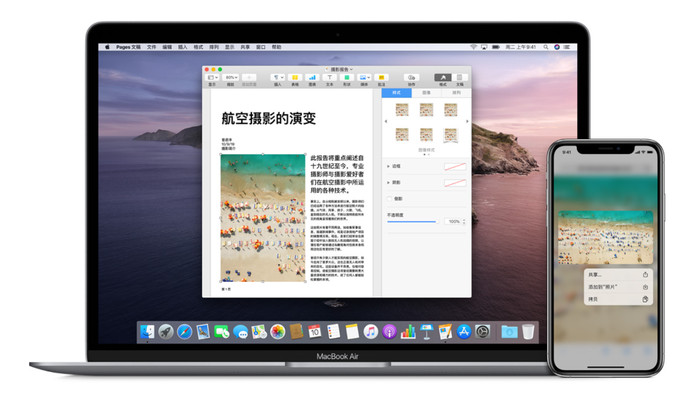This screenshot has height=401, width=700.
Task: Click the Collaborate (协作) toolbar icon
Action: point(412,76)
